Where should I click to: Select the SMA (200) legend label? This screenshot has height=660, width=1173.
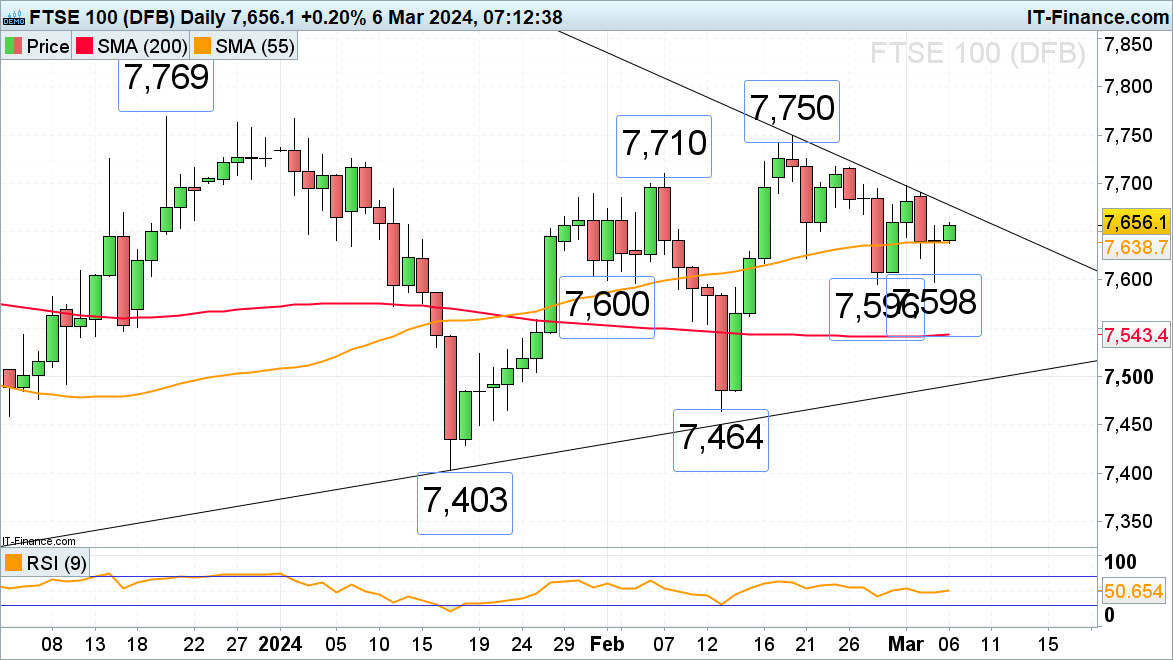point(142,46)
